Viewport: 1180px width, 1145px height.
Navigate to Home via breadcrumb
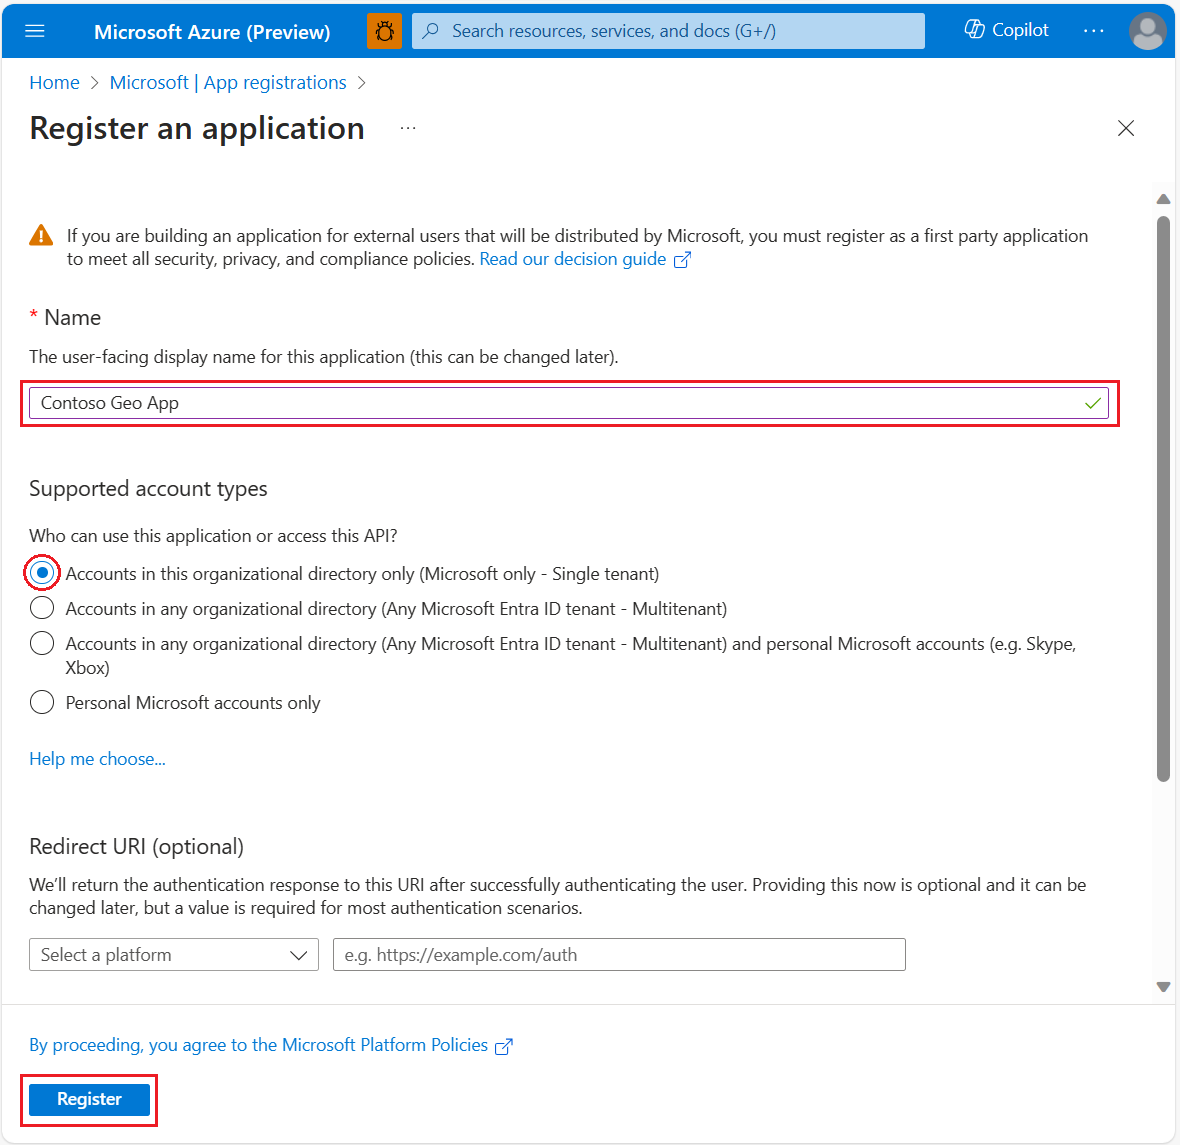[54, 82]
